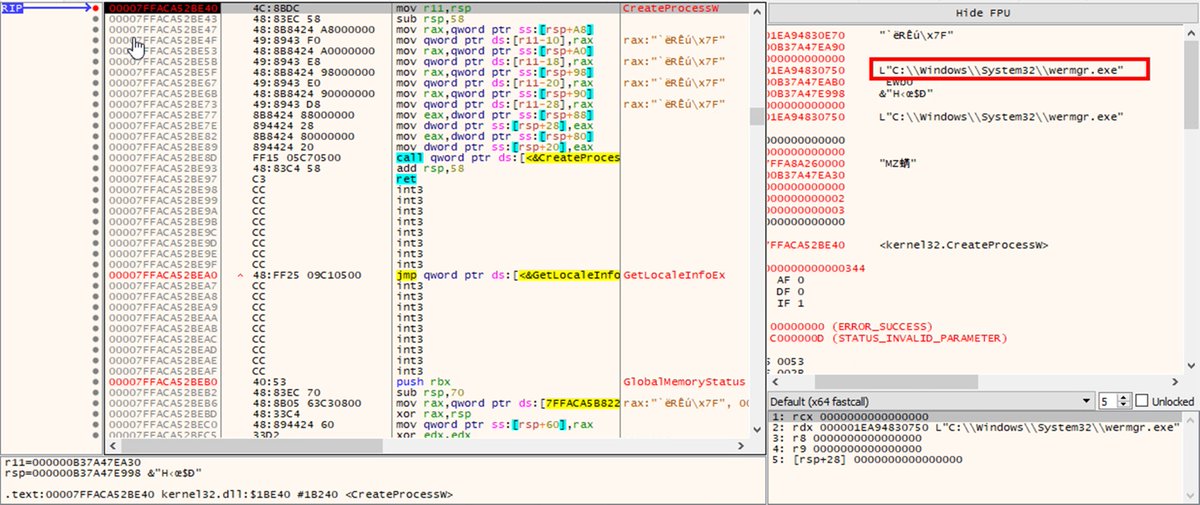1200x505 pixels.
Task: Select 'mov dword ptr ss:[rsp+28],eax' instruction
Action: 494,125
